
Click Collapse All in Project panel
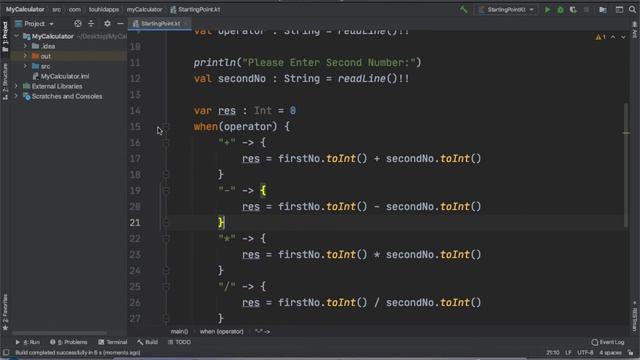pyautogui.click(x=91, y=24)
